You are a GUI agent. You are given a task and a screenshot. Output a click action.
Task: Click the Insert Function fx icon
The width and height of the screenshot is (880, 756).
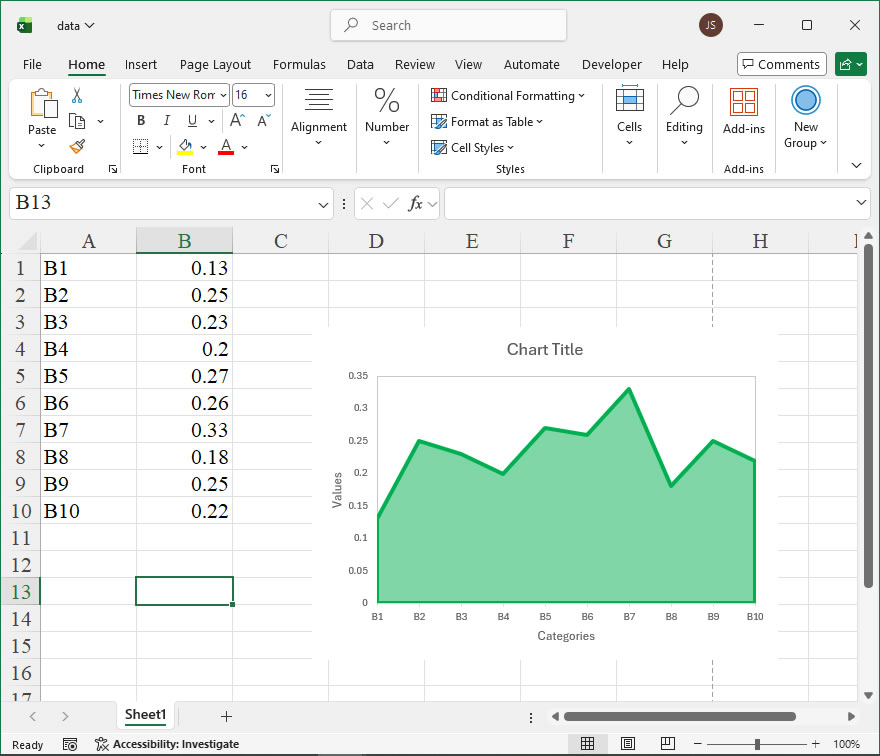[x=415, y=204]
